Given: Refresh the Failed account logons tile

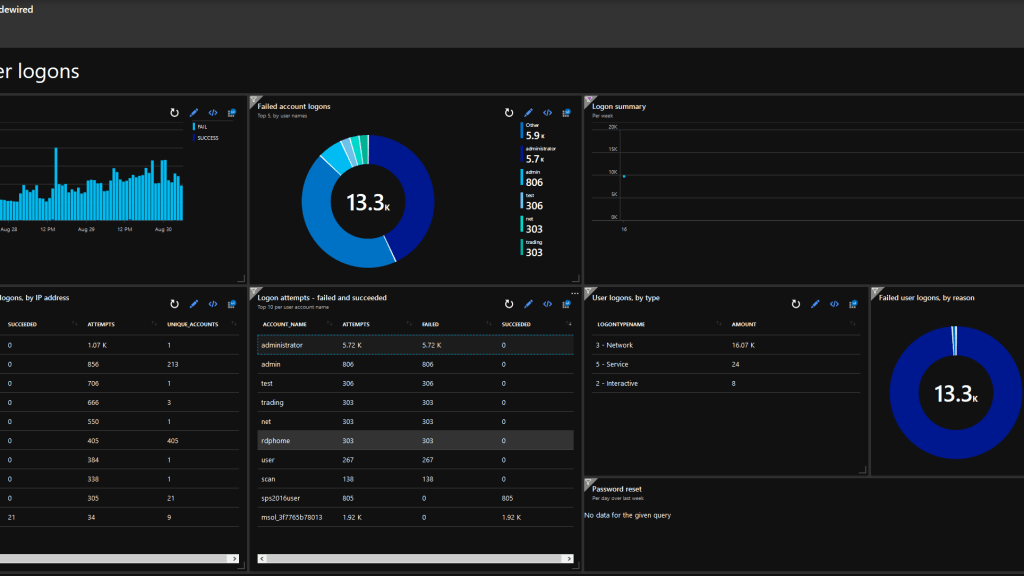Looking at the screenshot, I should click(509, 113).
